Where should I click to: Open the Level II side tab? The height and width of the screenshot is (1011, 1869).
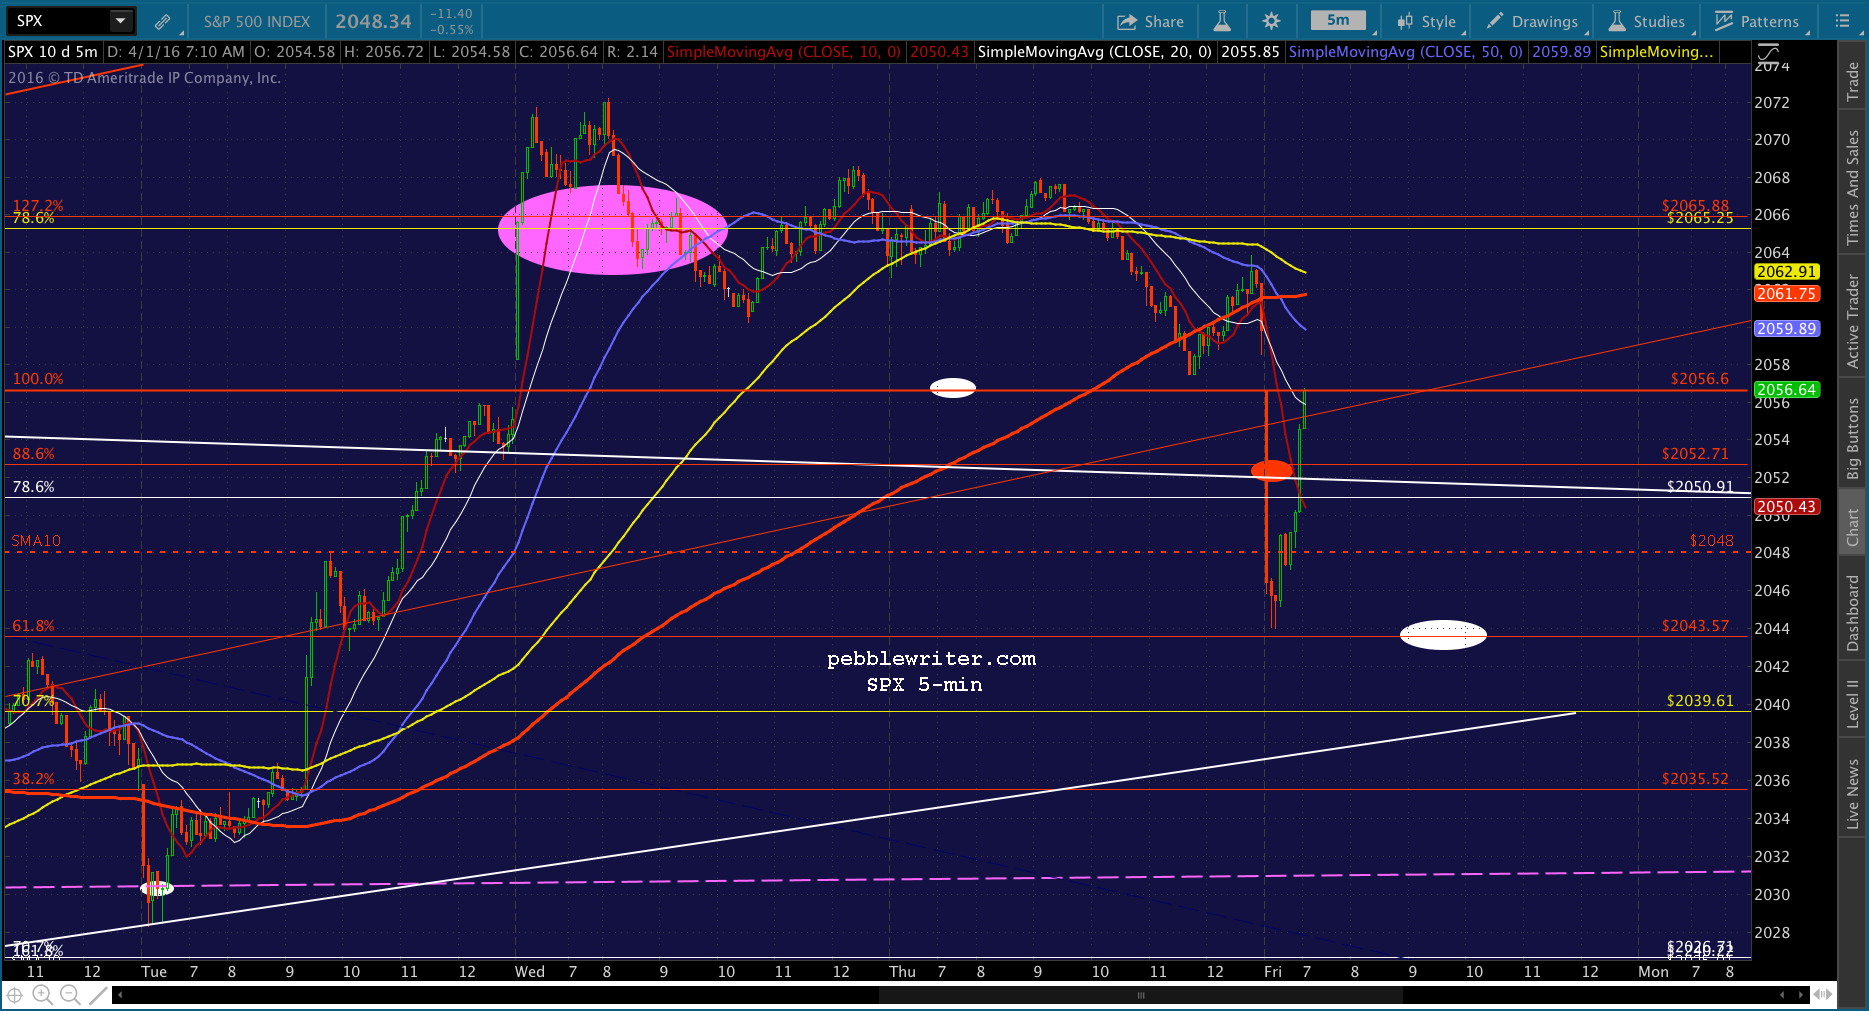(1853, 703)
